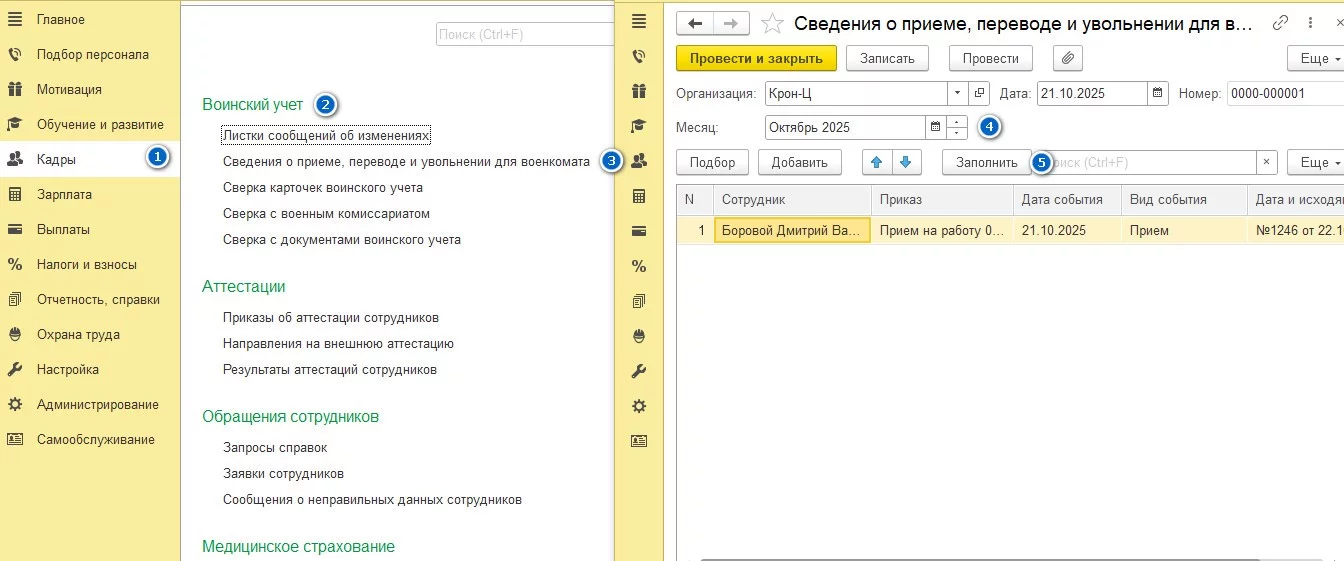1344x561 pixels.
Task: Open the calendar picker for the Месяц field
Action: [x=936, y=127]
